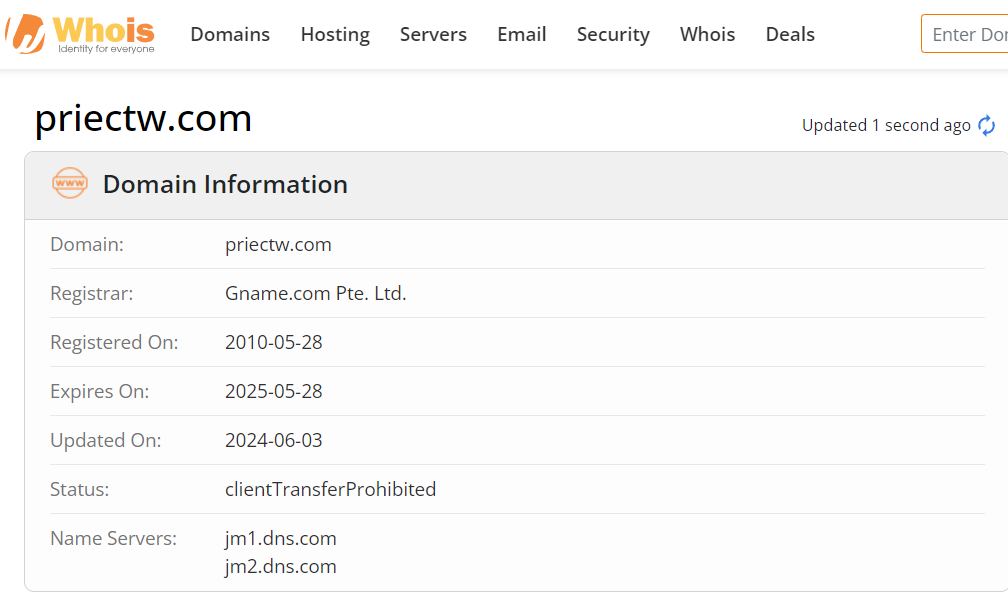Open the Security menu

coord(613,34)
